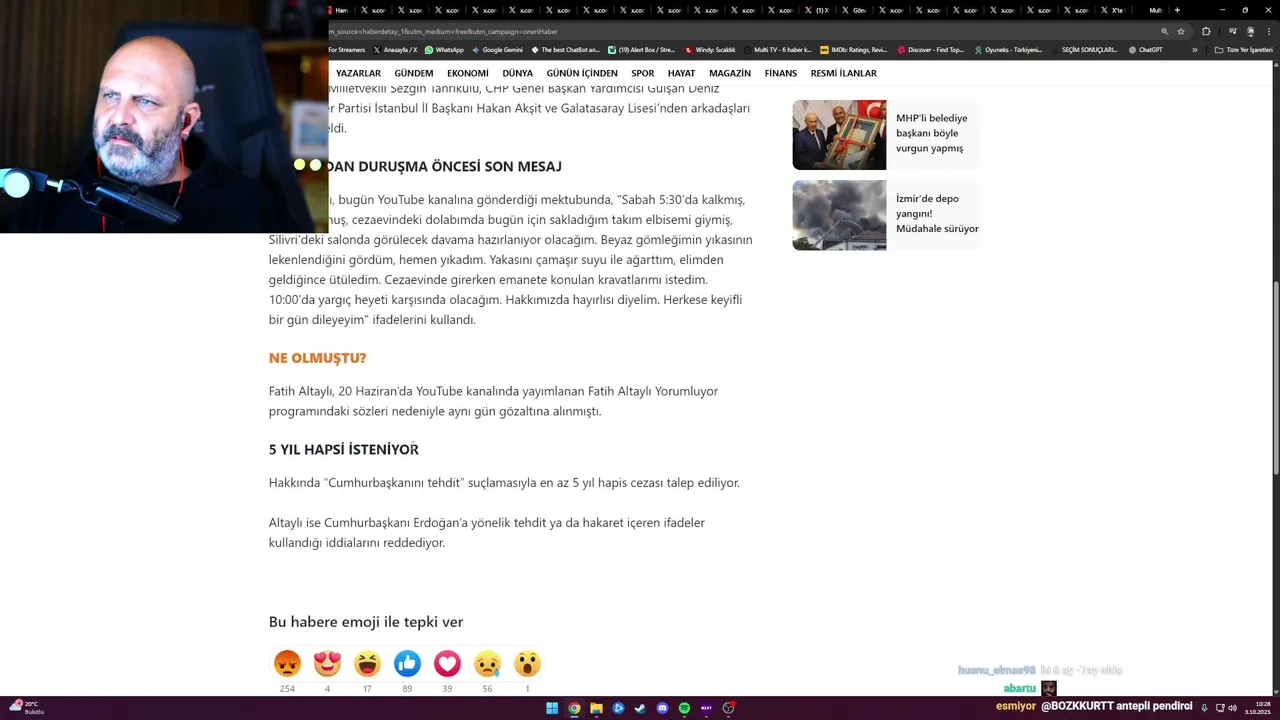1280x720 pixels.
Task: Open OBS Studio from the taskbar
Action: 728,708
